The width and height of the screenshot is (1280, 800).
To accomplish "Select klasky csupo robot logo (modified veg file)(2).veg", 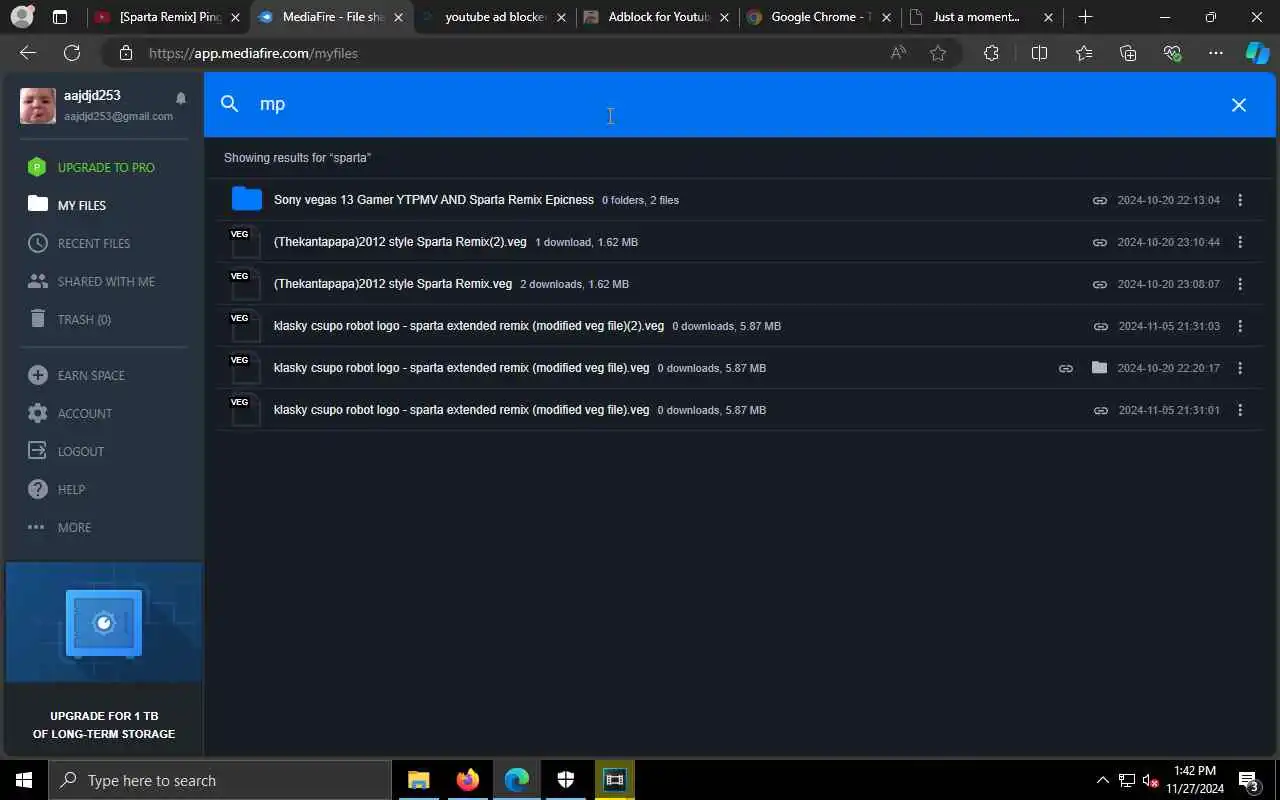I will [x=469, y=326].
